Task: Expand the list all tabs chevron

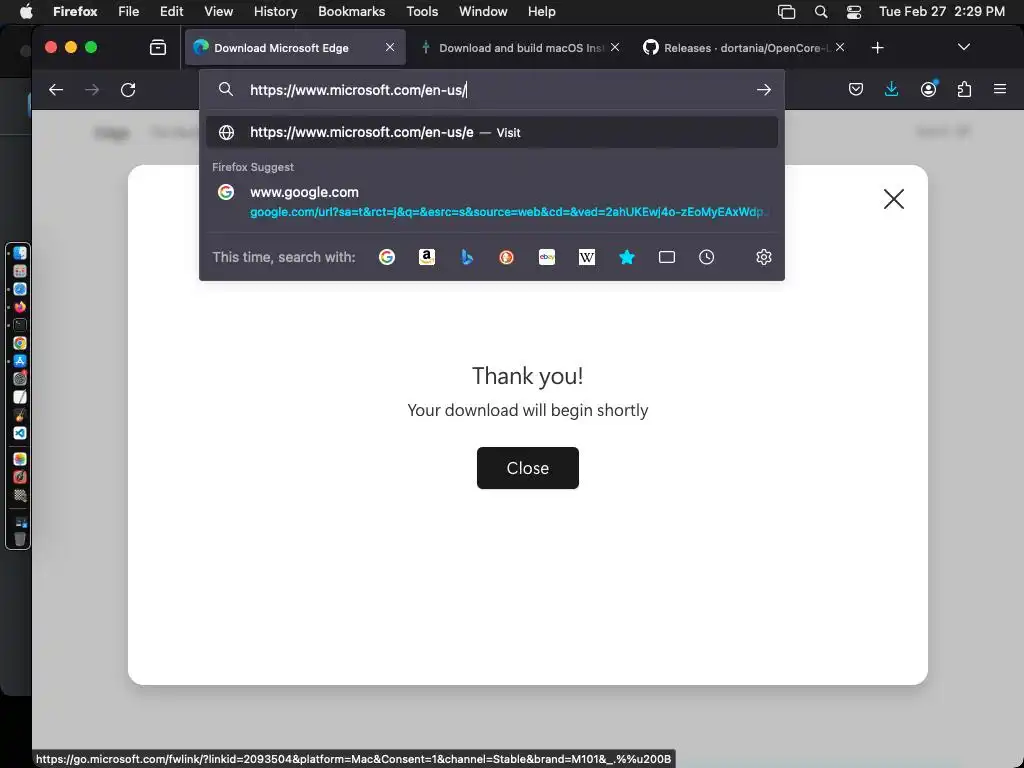Action: [963, 48]
